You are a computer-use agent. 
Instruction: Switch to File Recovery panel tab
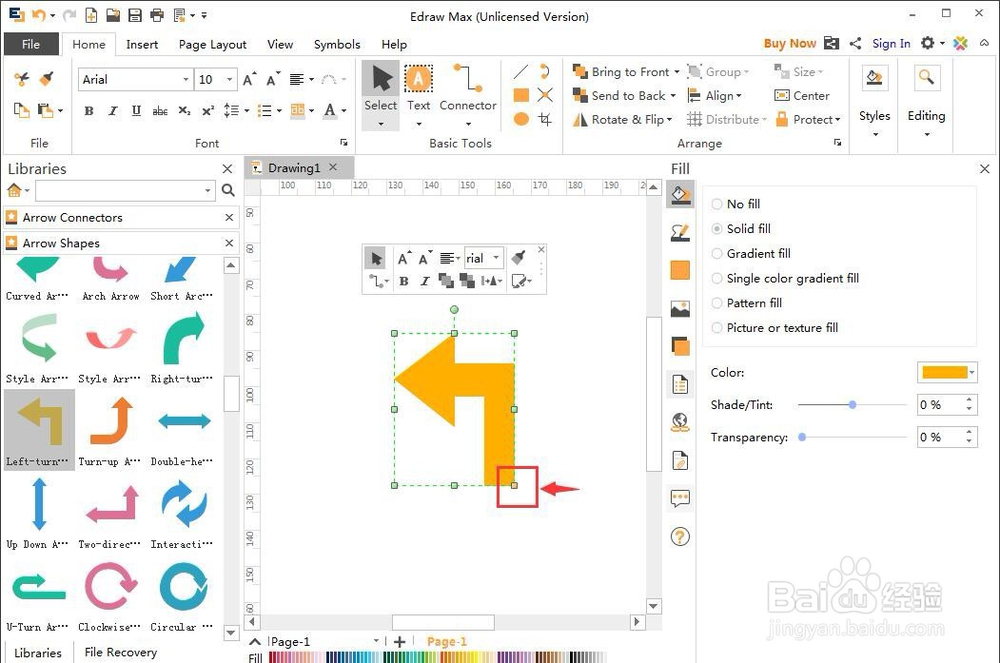tap(121, 652)
